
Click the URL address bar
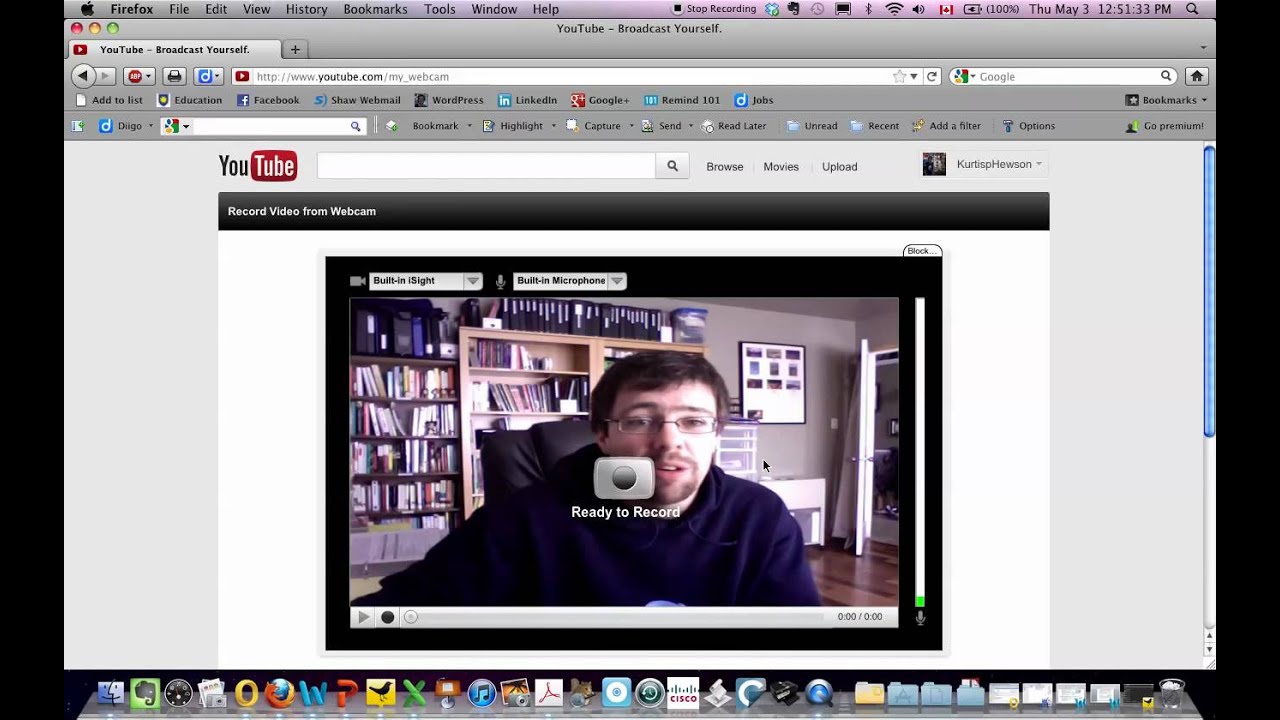(570, 76)
